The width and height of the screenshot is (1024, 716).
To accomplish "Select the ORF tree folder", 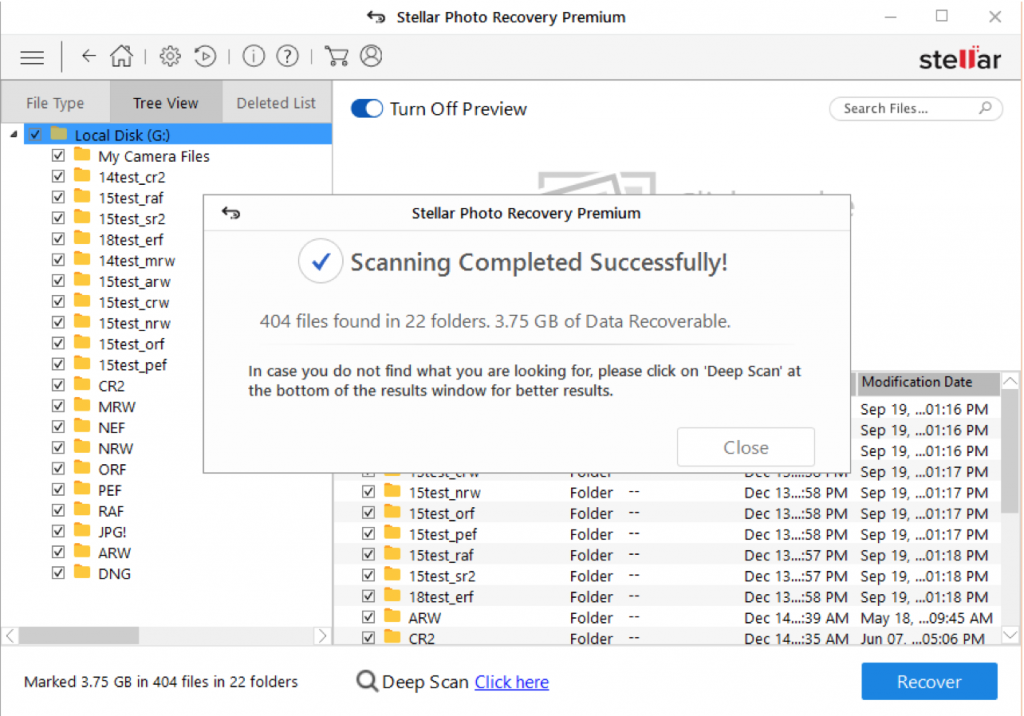I will (x=112, y=470).
